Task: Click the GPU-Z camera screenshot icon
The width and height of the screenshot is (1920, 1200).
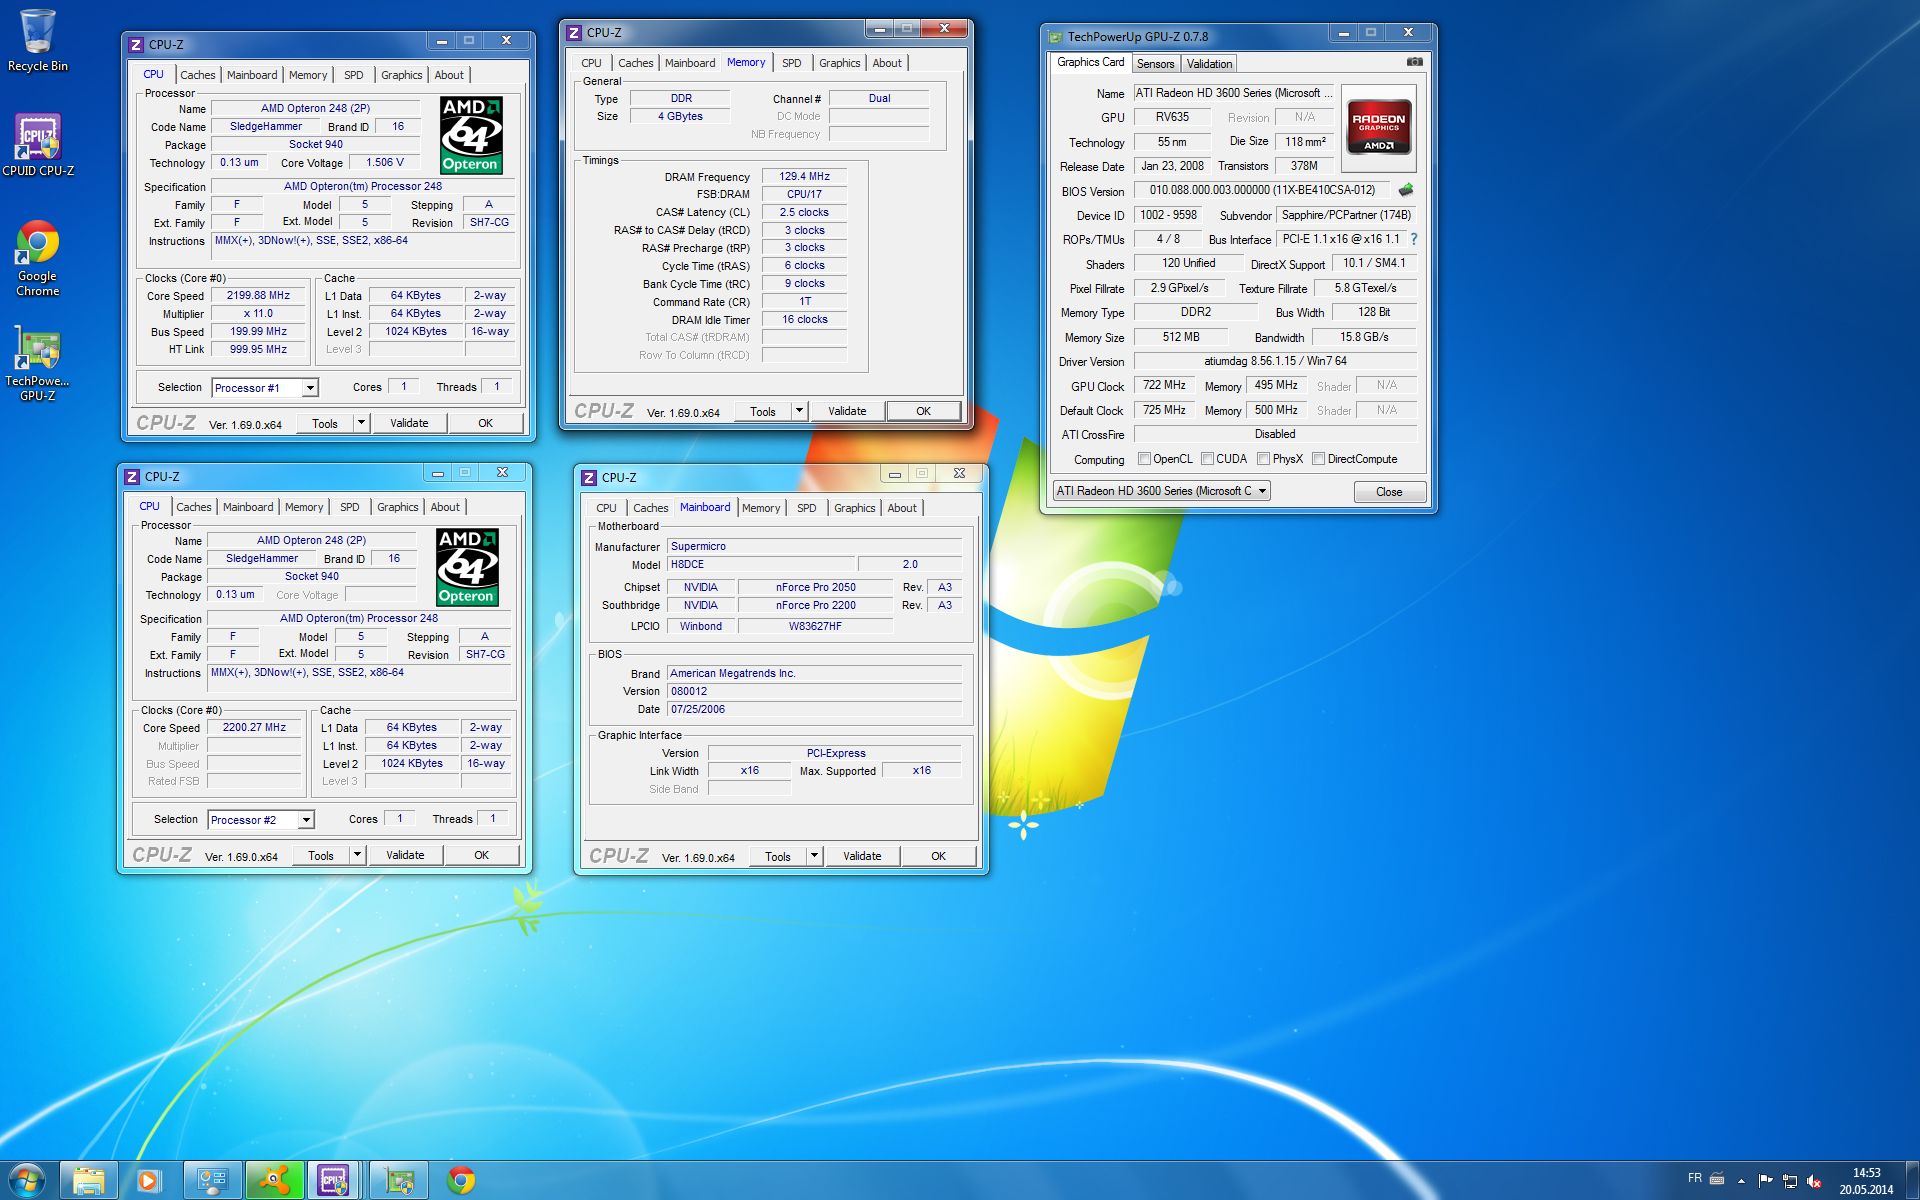Action: pyautogui.click(x=1414, y=62)
